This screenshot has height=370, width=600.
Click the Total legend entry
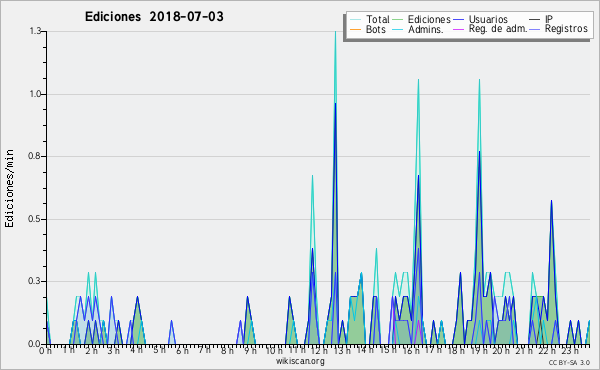click(x=370, y=19)
